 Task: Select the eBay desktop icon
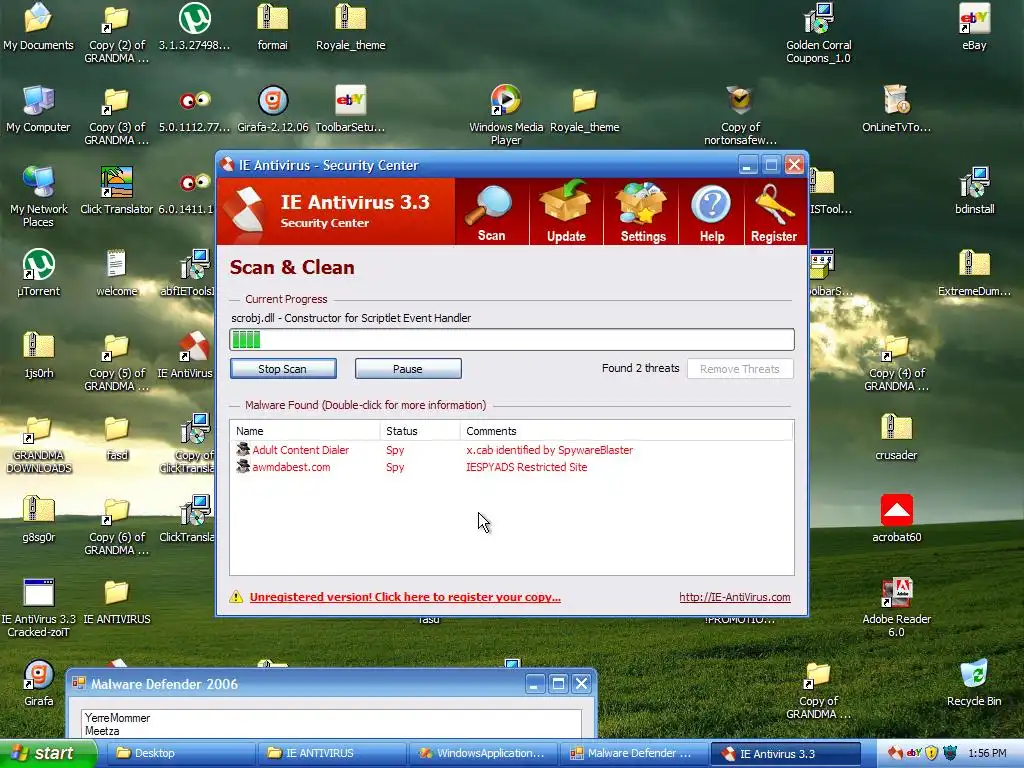tap(974, 28)
